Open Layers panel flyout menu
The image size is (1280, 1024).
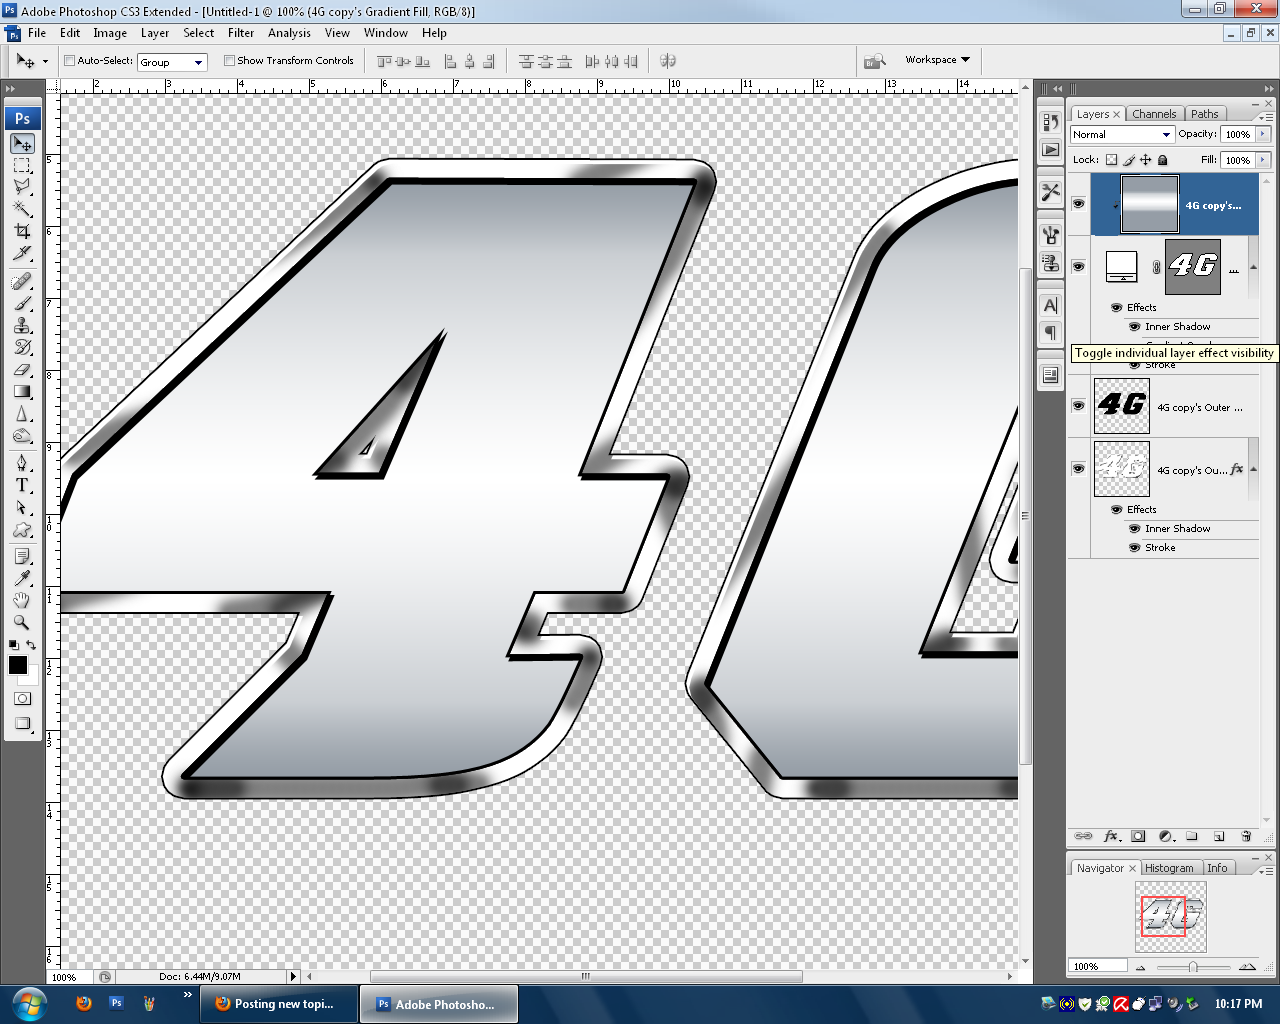pos(1265,117)
